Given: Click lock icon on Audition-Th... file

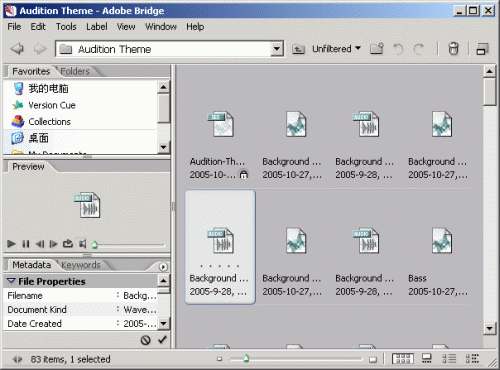Looking at the screenshot, I should point(244,174).
